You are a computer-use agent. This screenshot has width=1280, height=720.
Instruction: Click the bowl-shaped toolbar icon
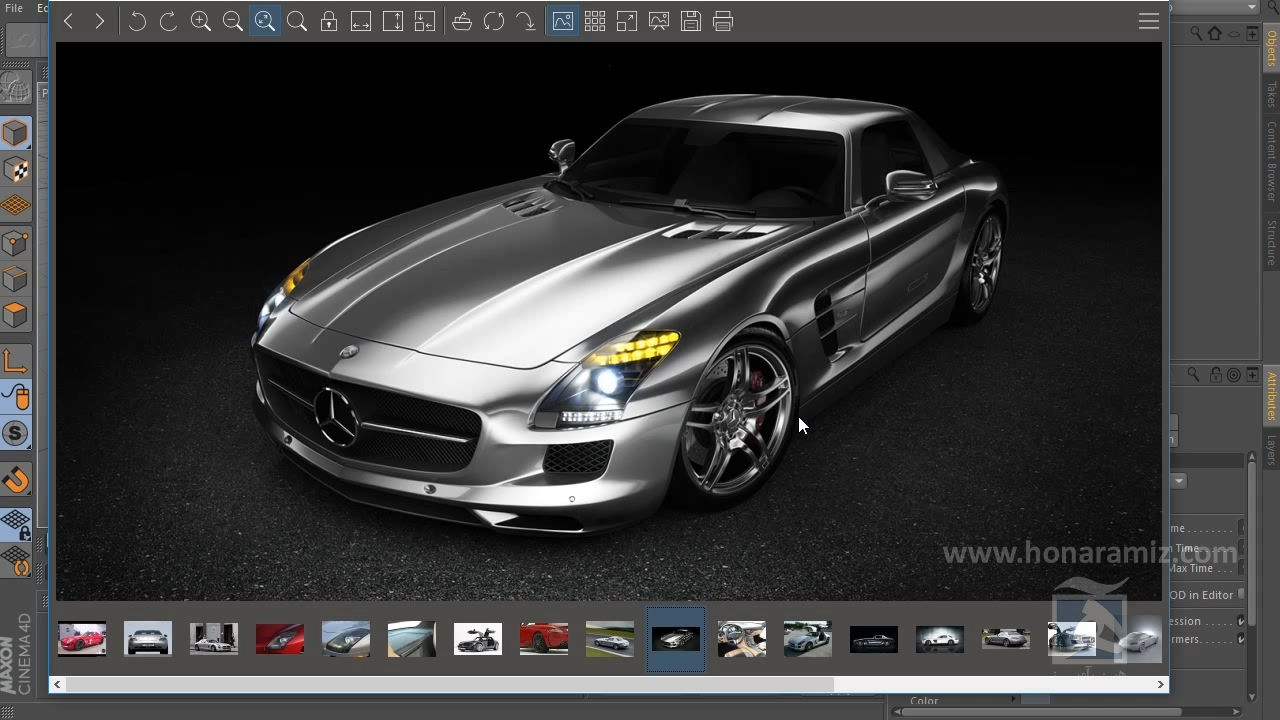462,21
